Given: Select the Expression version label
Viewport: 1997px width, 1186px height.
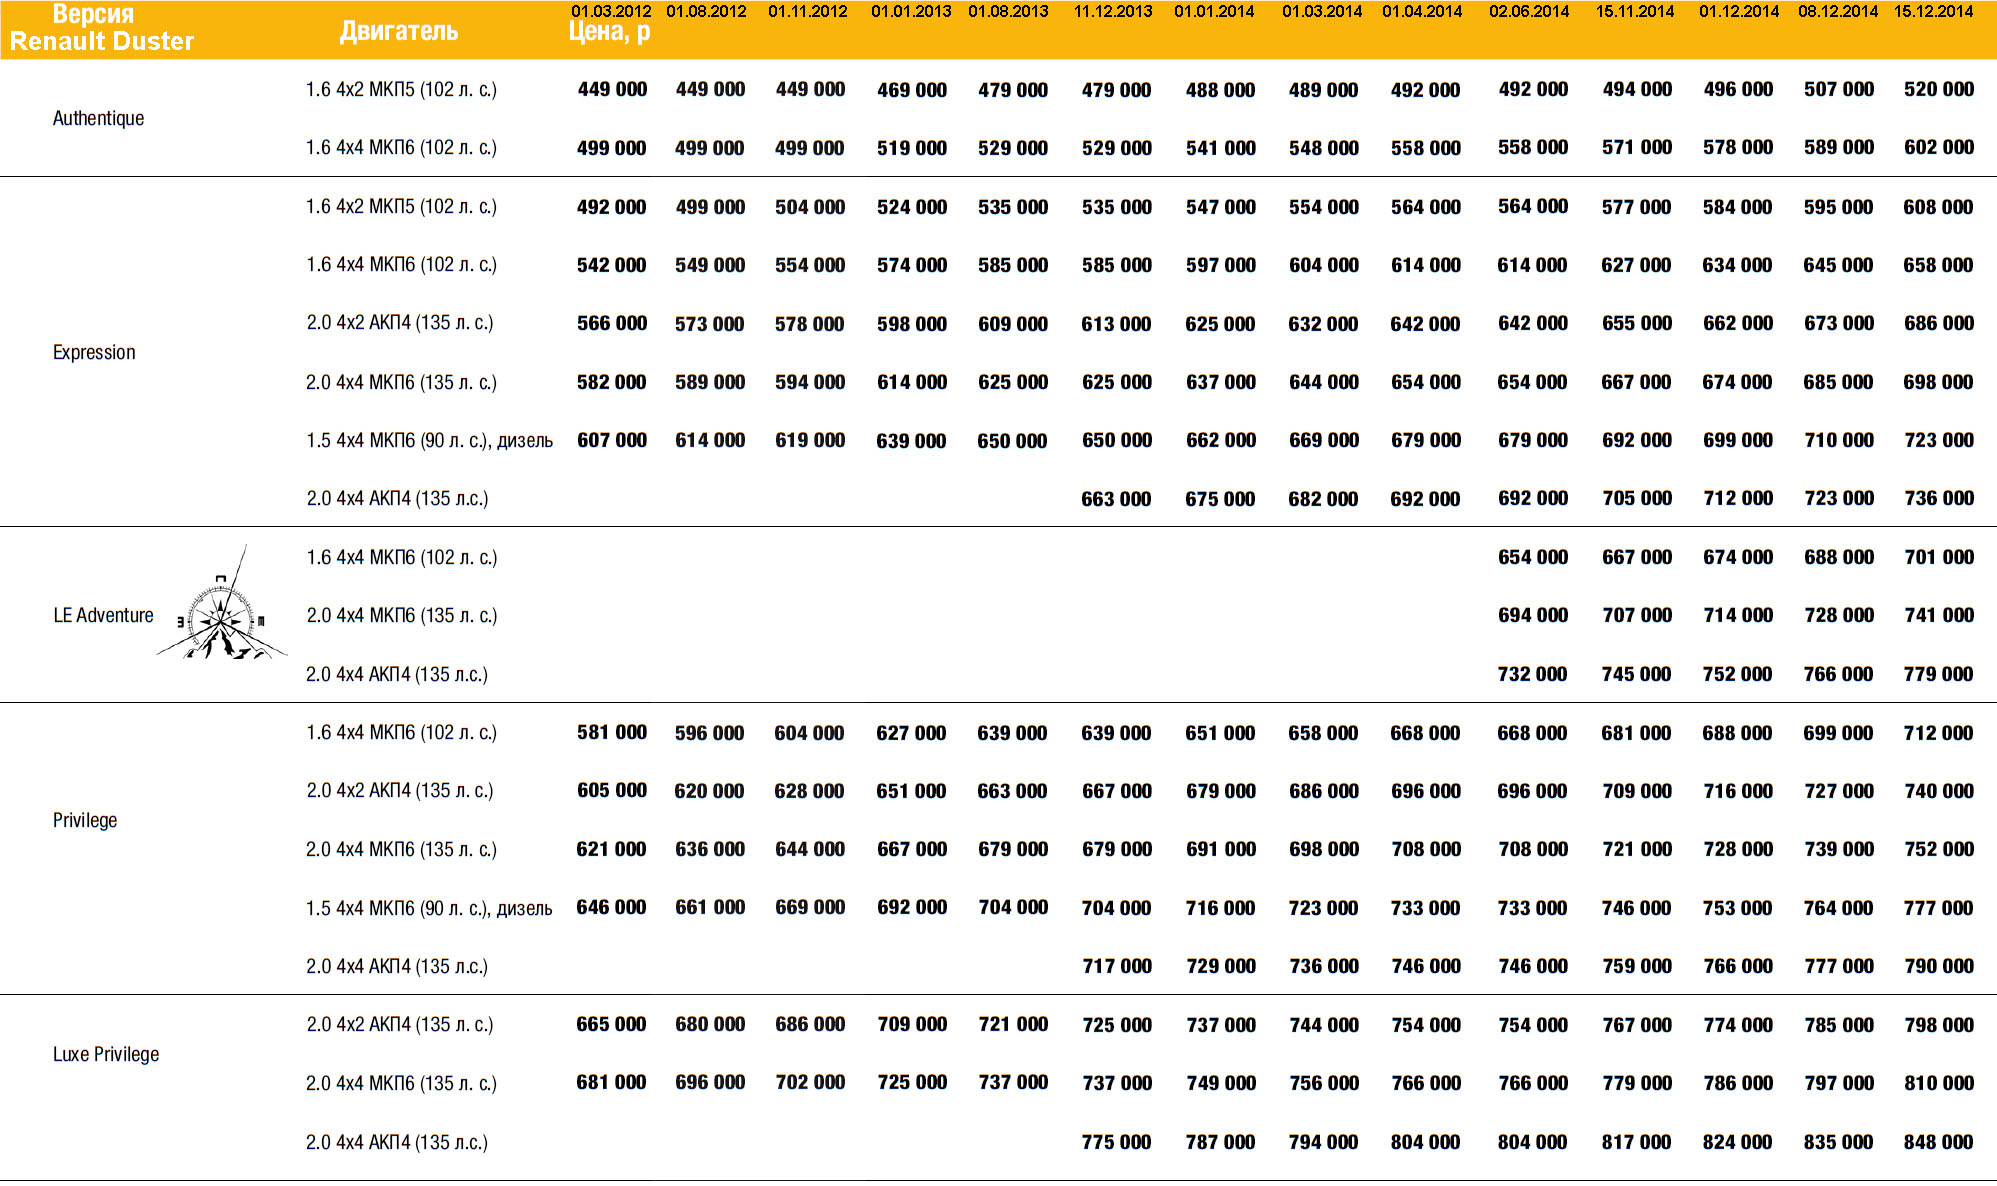Looking at the screenshot, I should tap(94, 352).
